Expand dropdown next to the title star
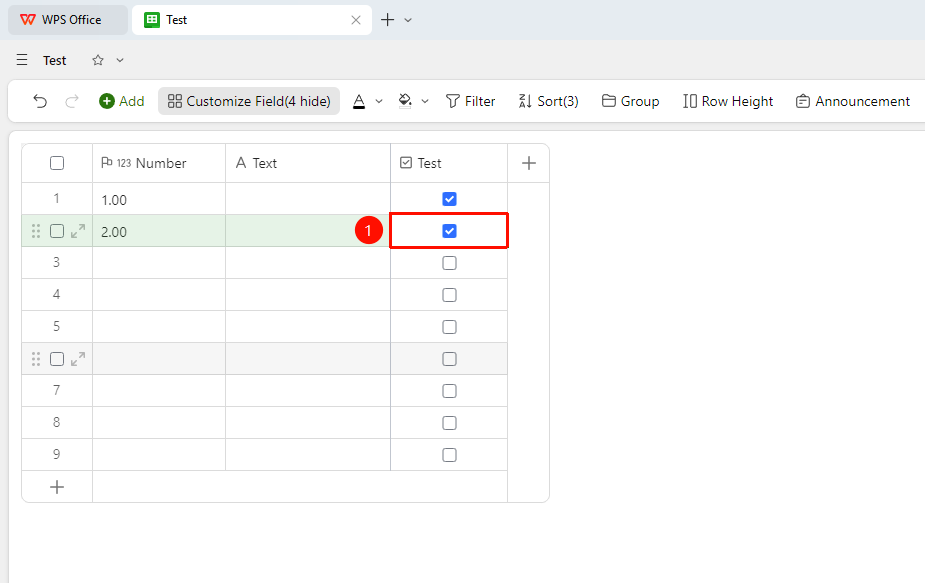The image size is (925, 583). click(x=120, y=60)
